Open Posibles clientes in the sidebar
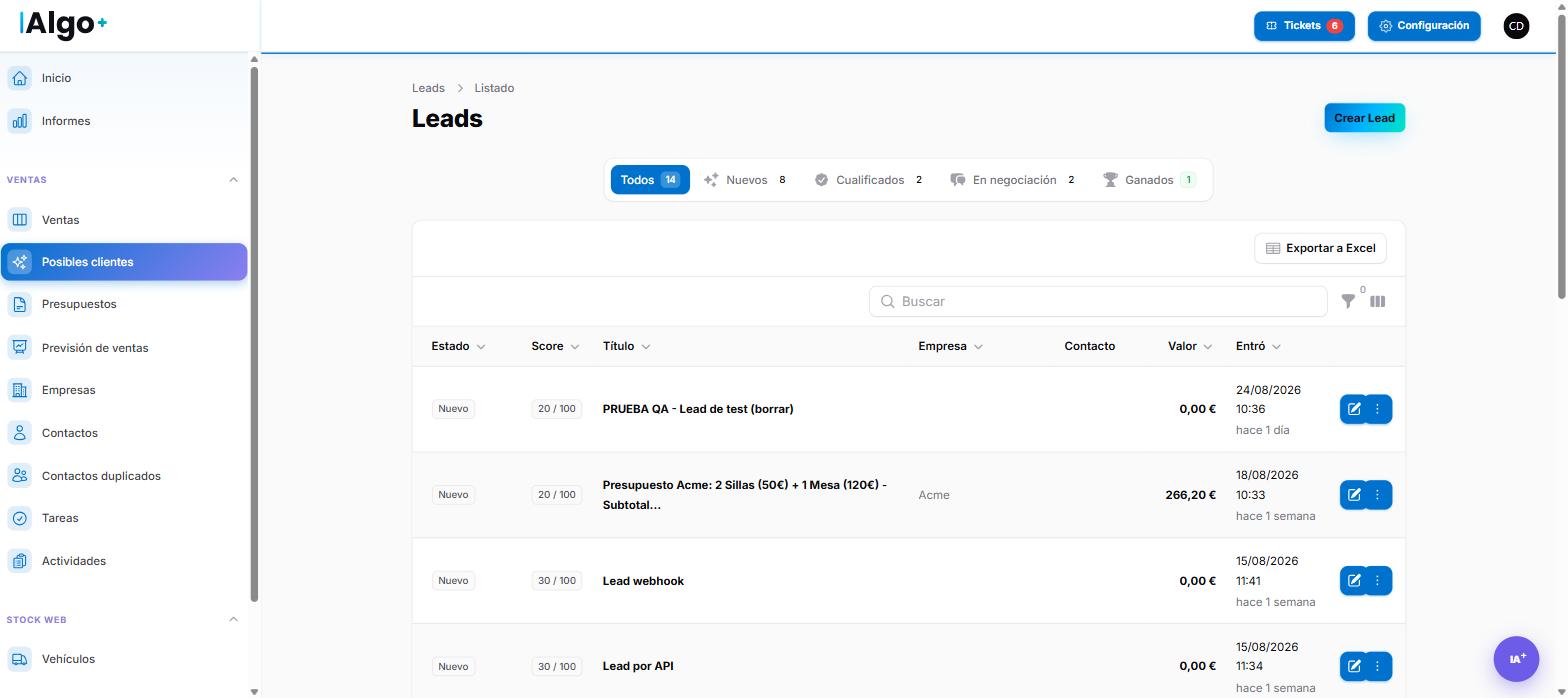 click(x=124, y=262)
